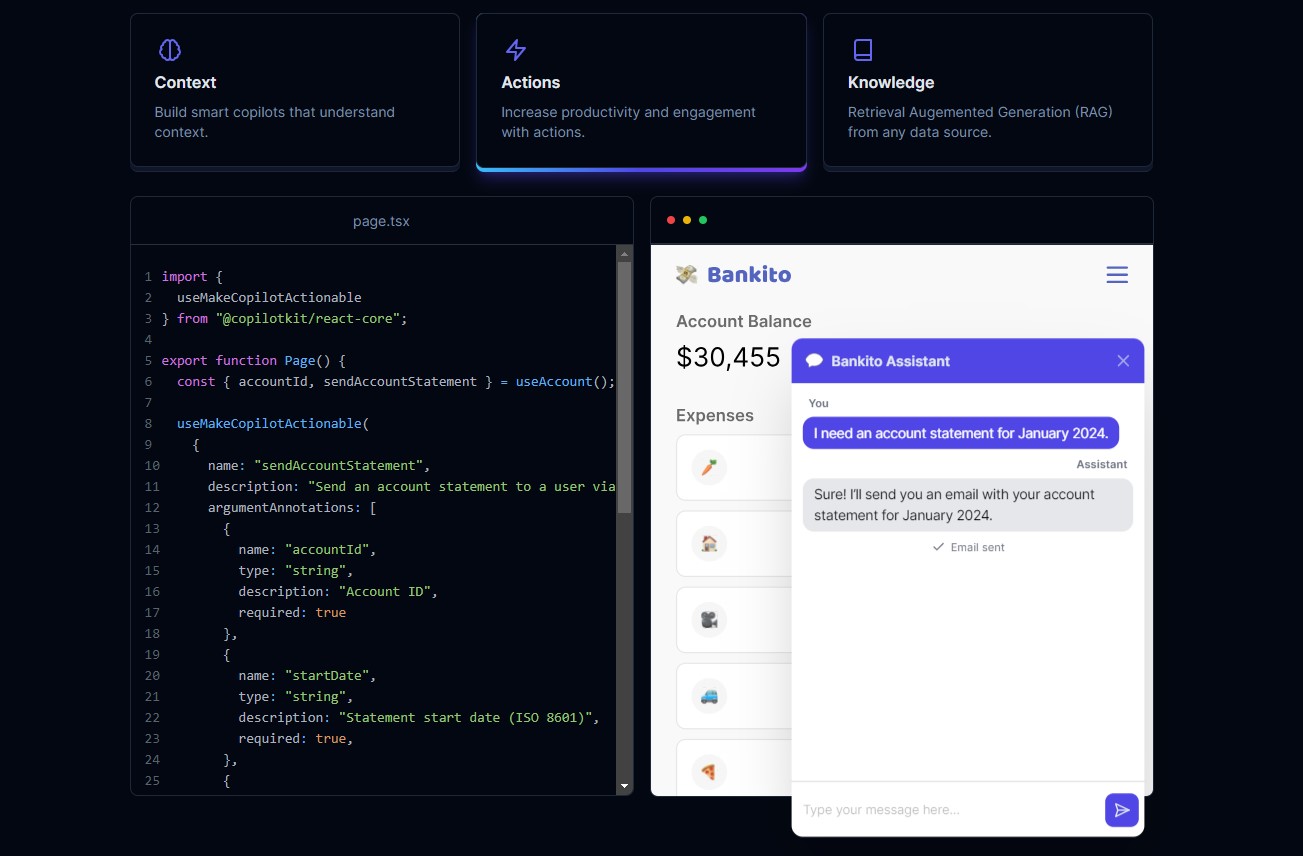Click 'argumentAnnotations' on line 12
1303x856 pixels.
[x=281, y=507]
